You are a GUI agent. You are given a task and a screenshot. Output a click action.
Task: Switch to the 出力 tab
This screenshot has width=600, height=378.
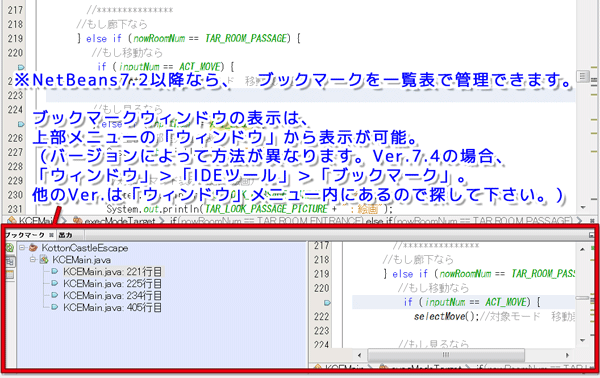click(x=65, y=235)
